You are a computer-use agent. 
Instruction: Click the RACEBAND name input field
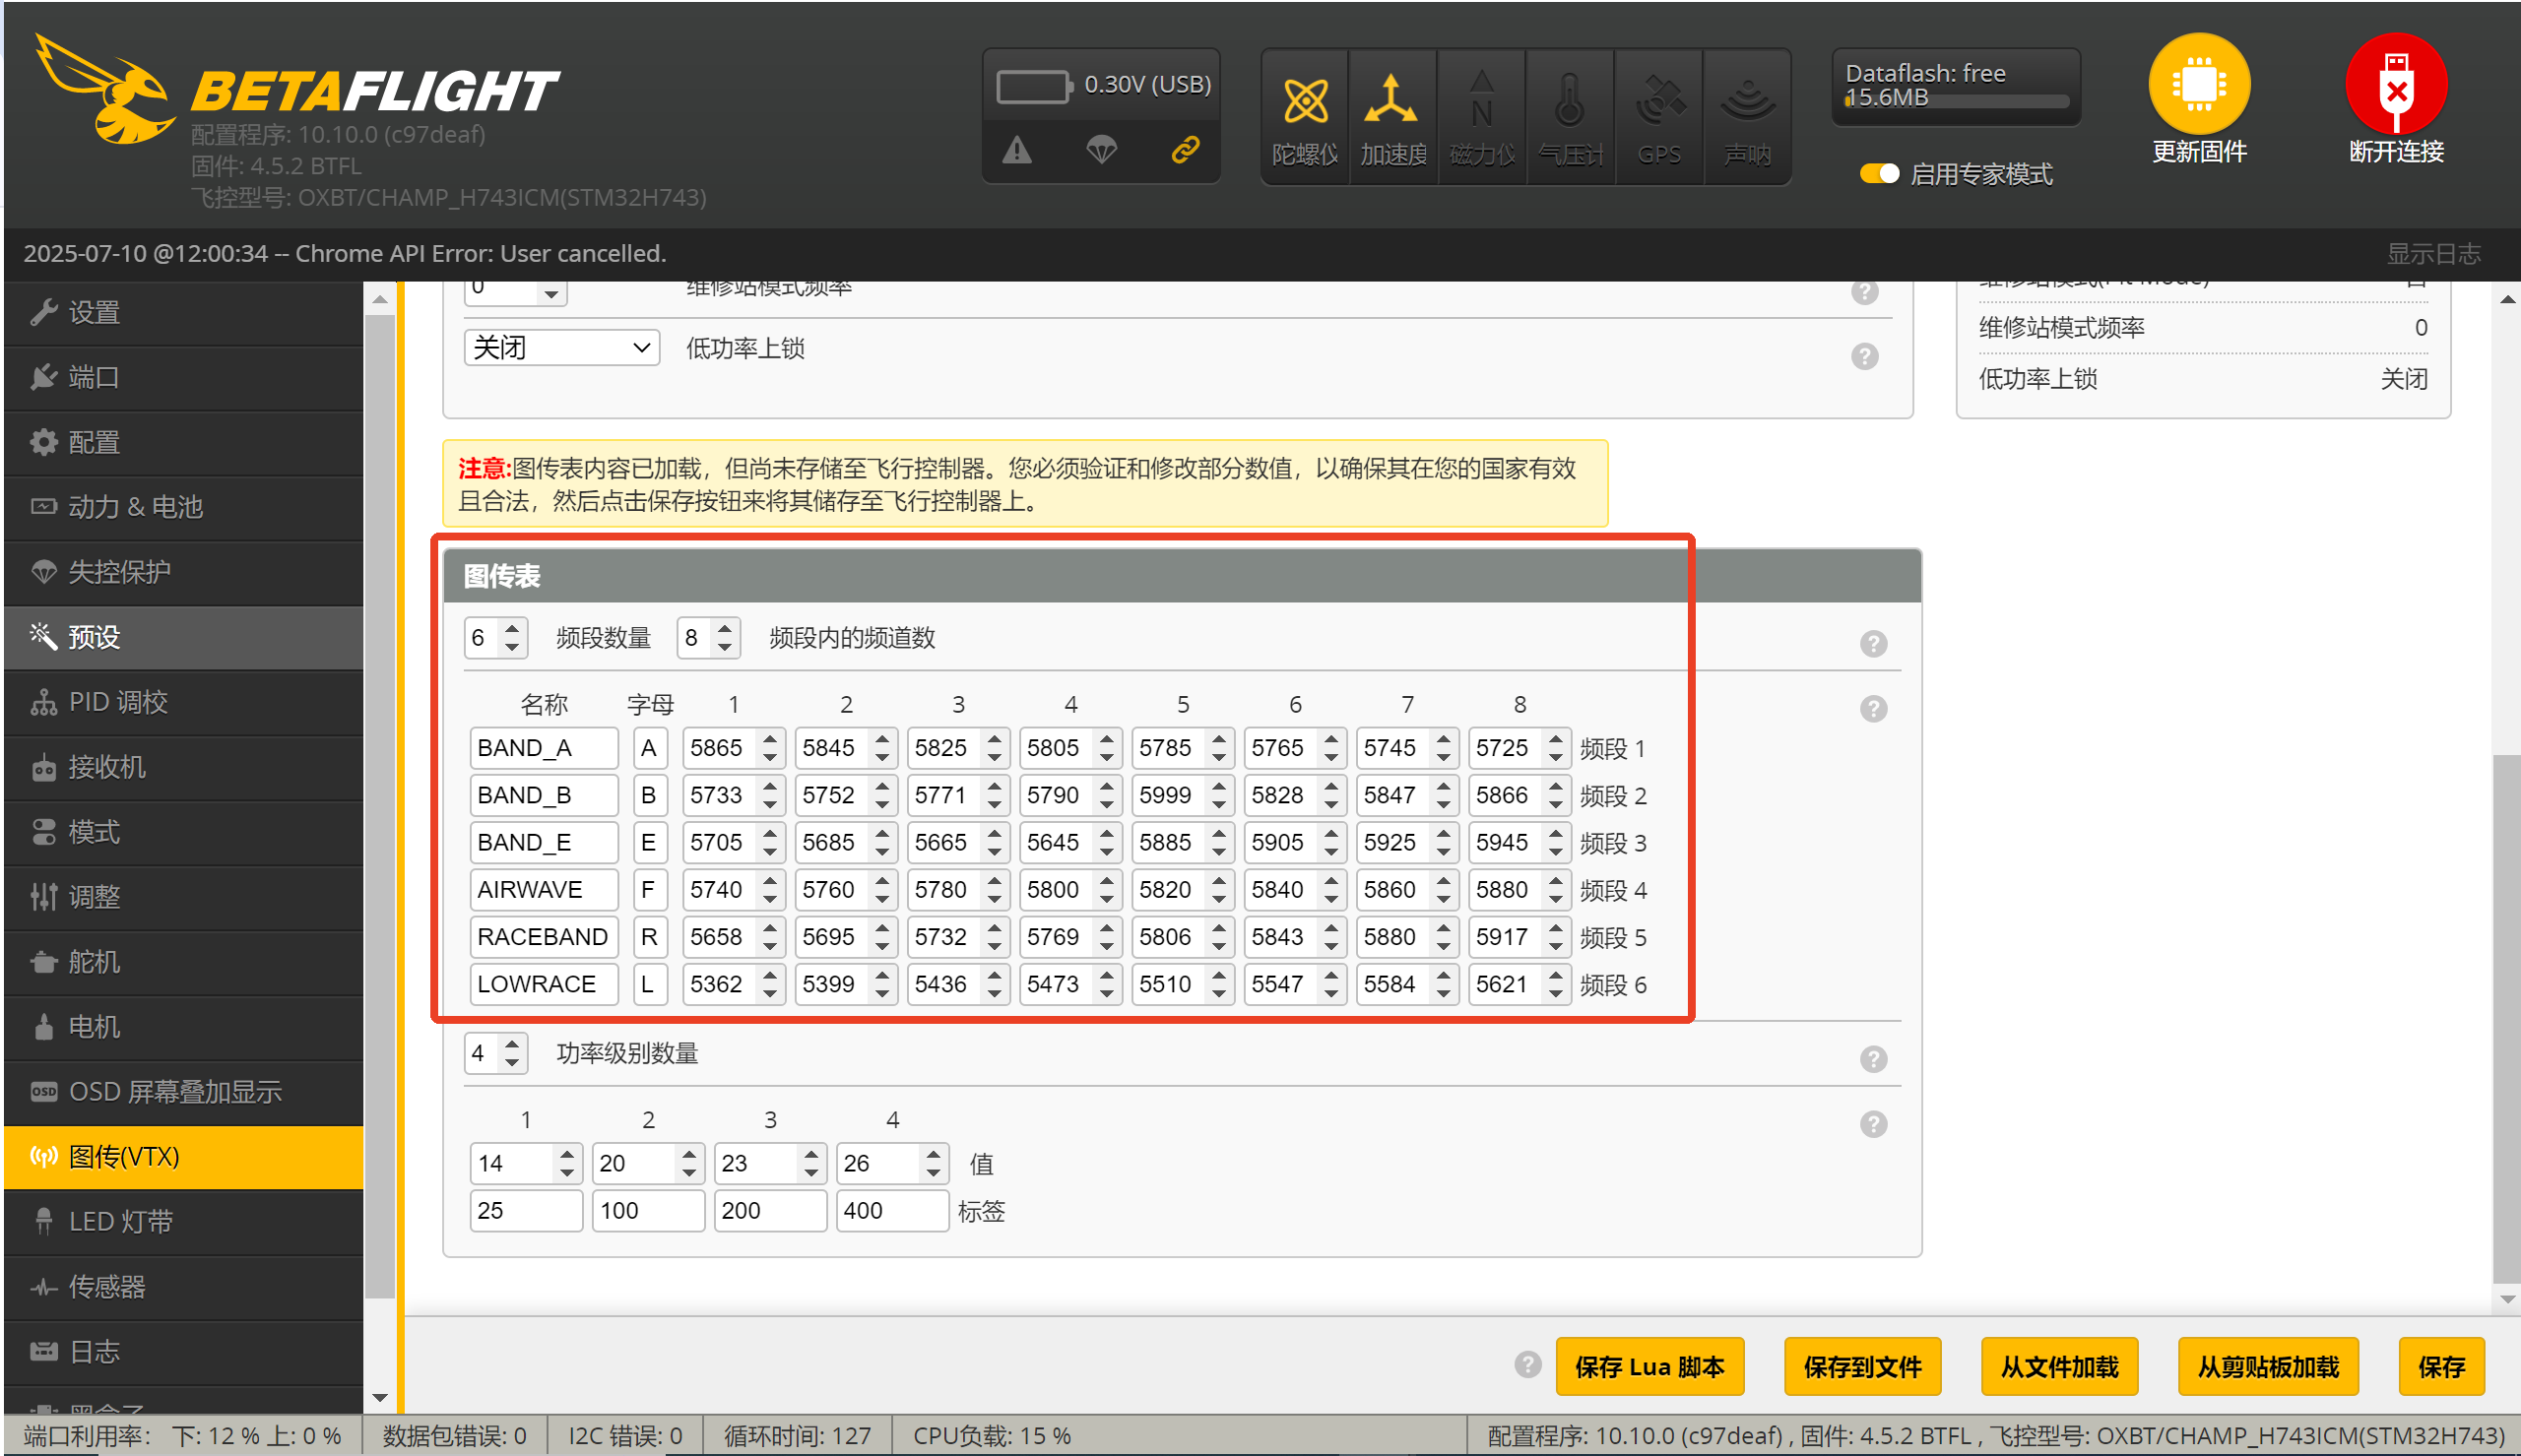point(543,937)
